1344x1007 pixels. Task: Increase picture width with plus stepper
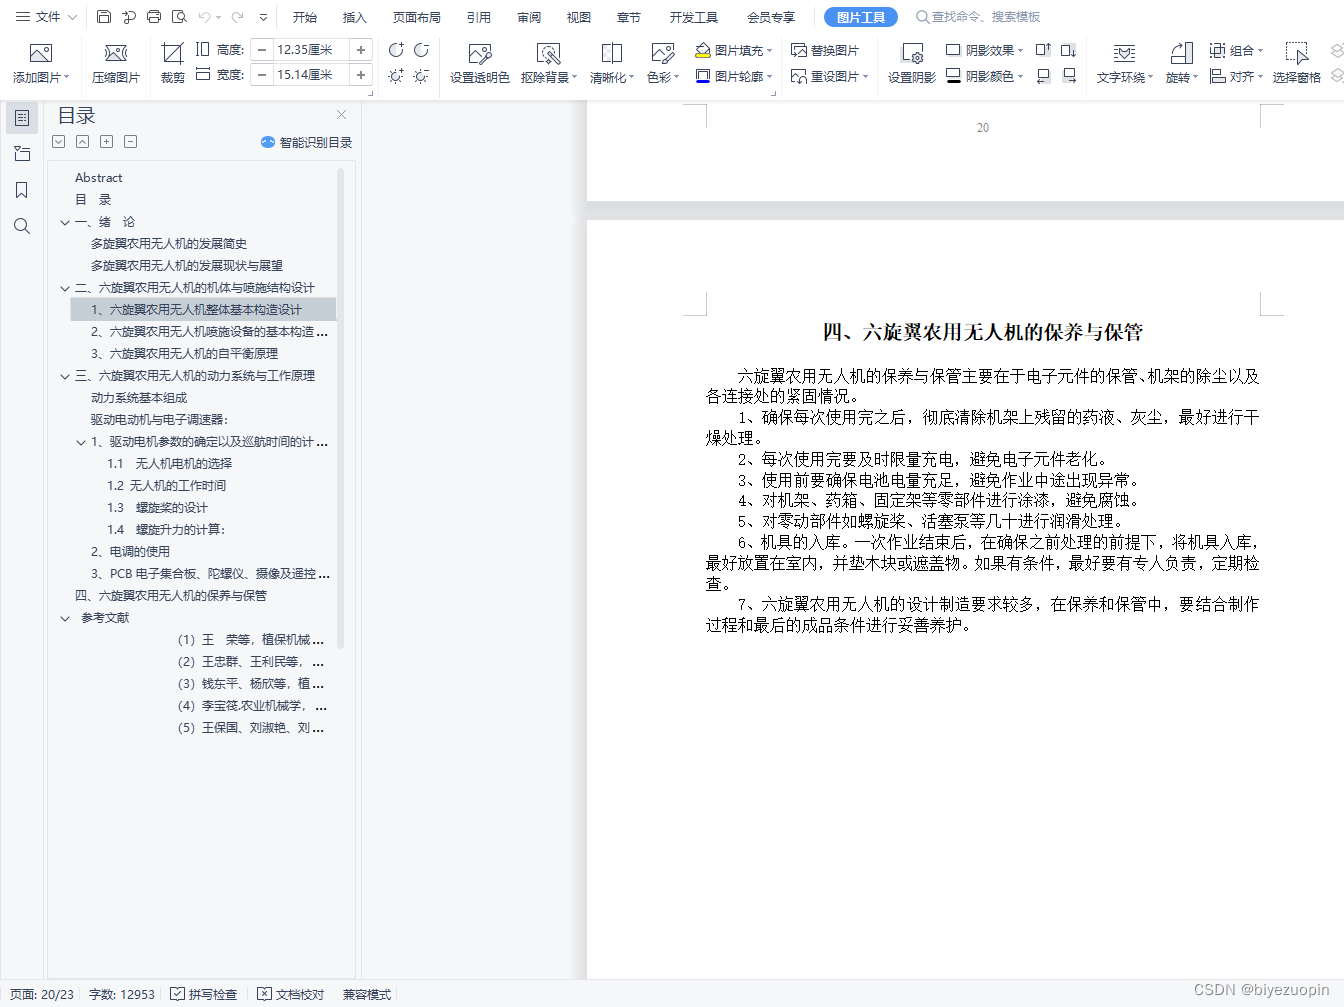(x=361, y=74)
